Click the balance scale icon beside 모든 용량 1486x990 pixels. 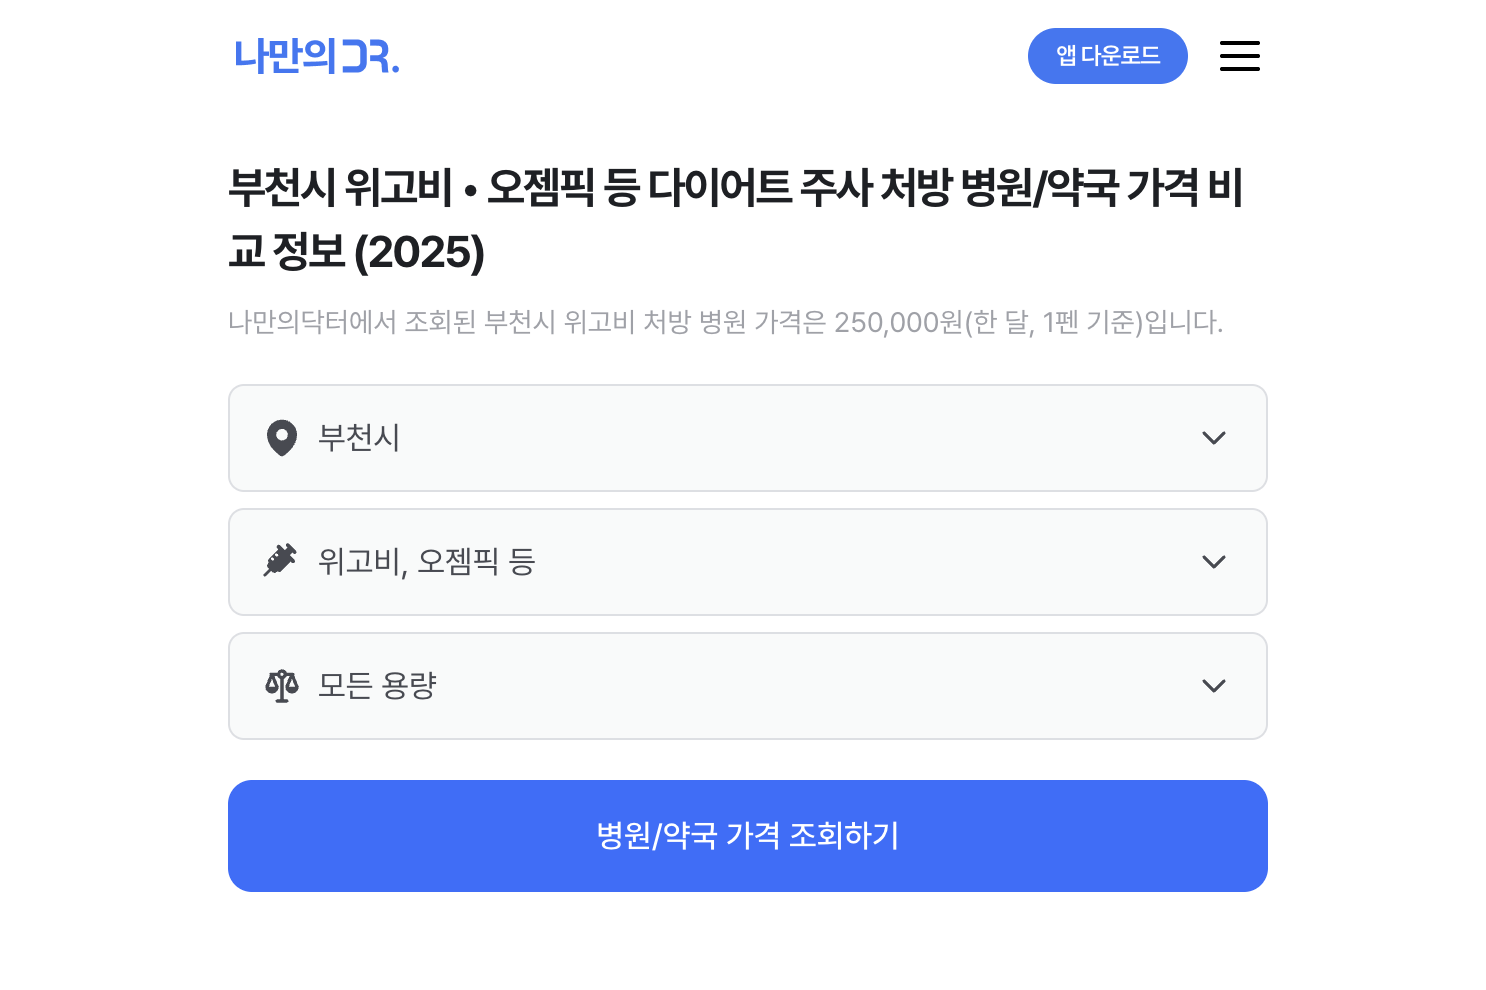pos(282,686)
